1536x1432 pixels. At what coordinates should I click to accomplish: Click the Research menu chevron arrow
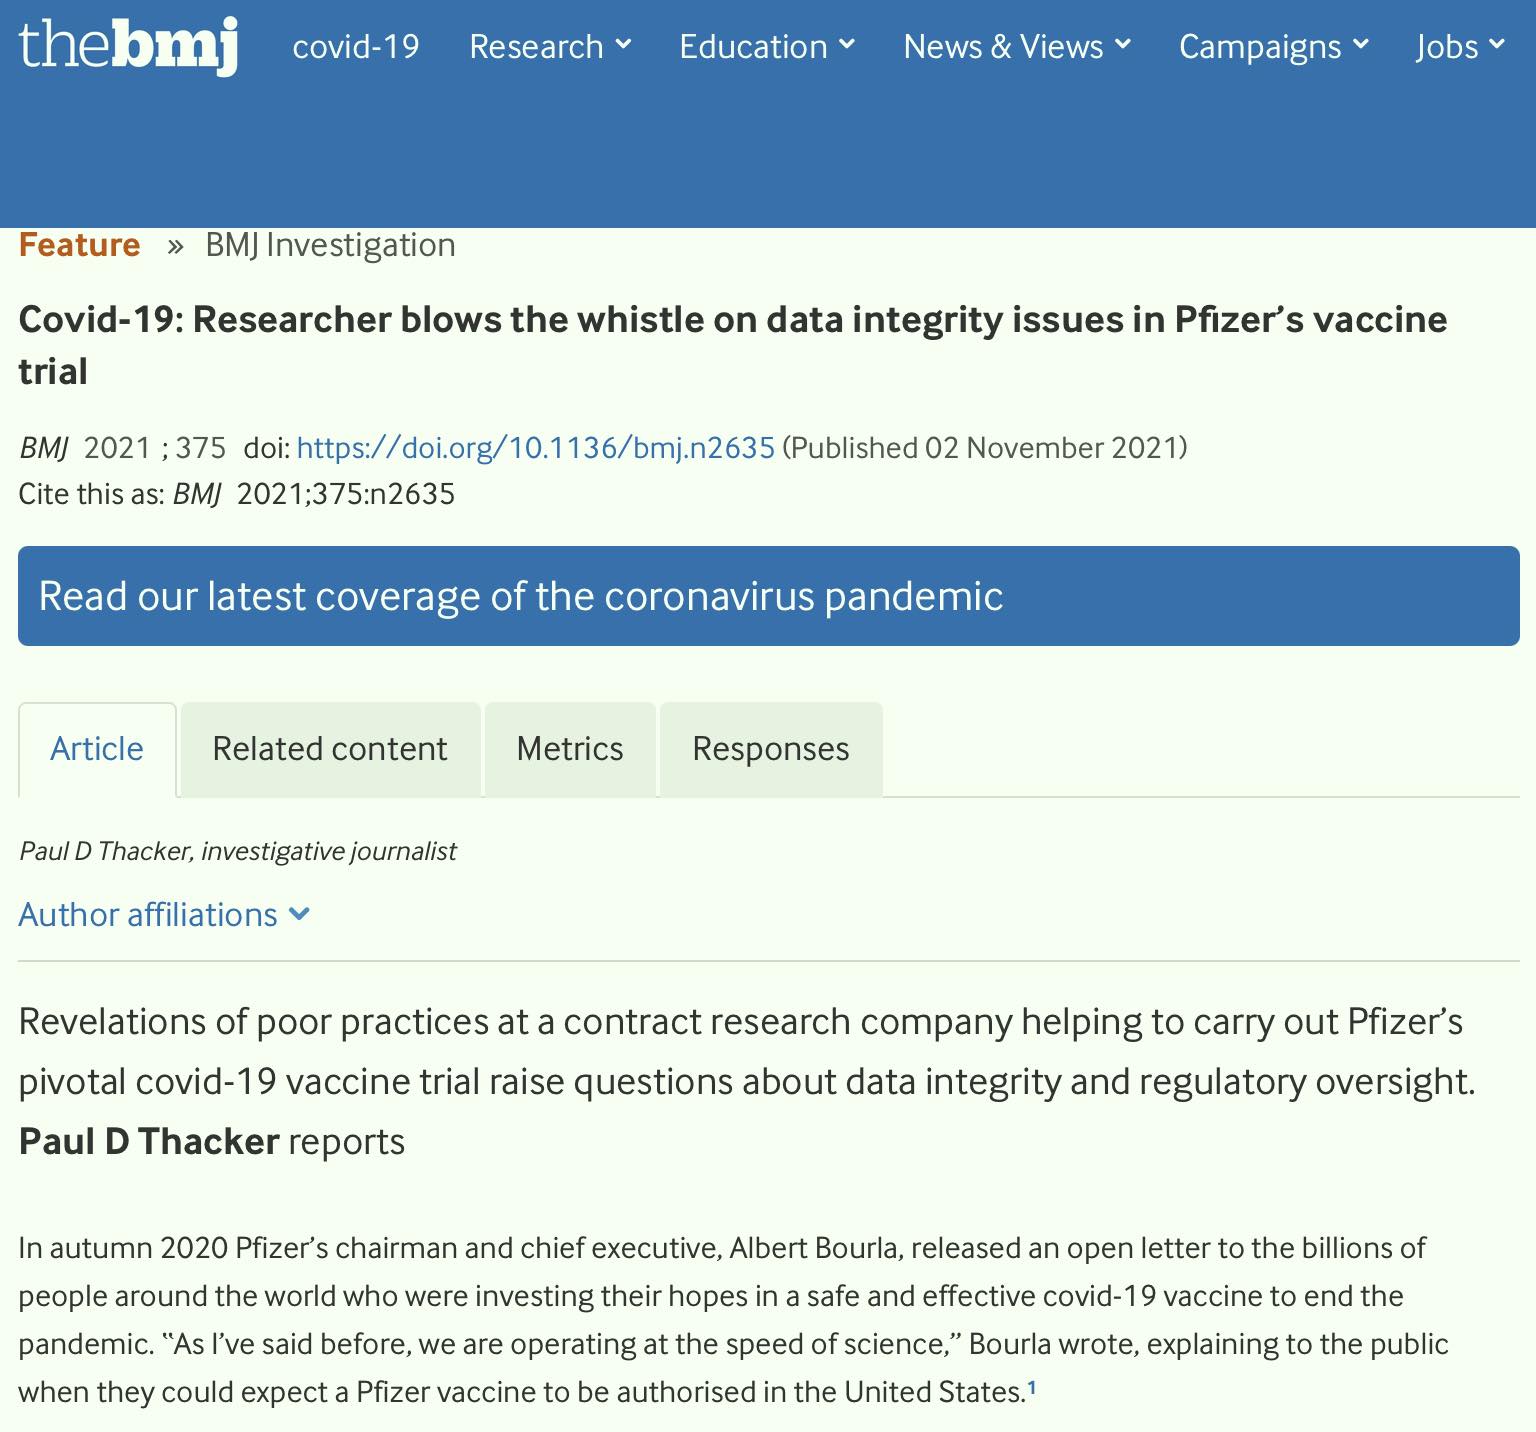[x=623, y=44]
